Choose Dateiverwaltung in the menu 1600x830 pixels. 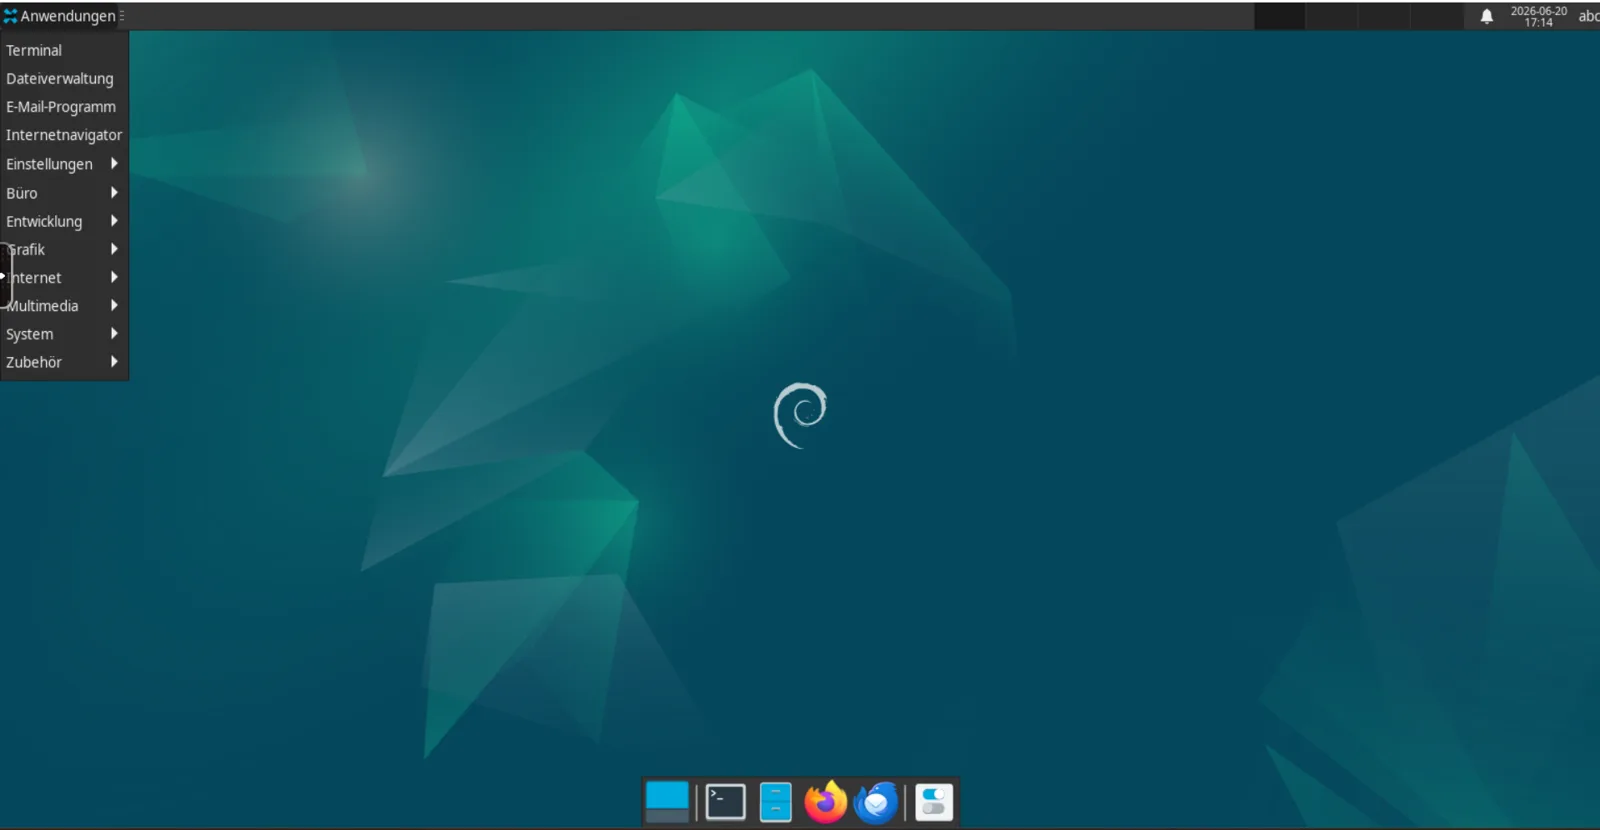[64, 78]
